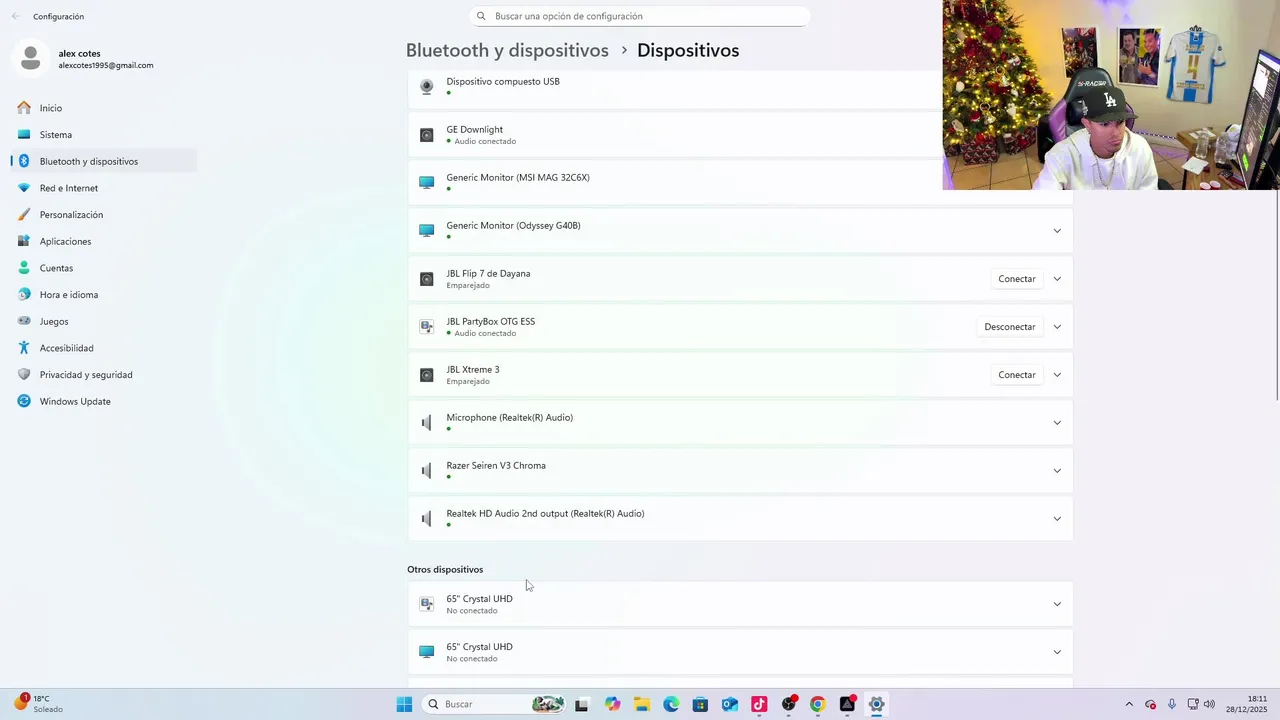The image size is (1280, 720).
Task: Show hidden system tray icons
Action: pyautogui.click(x=1129, y=704)
